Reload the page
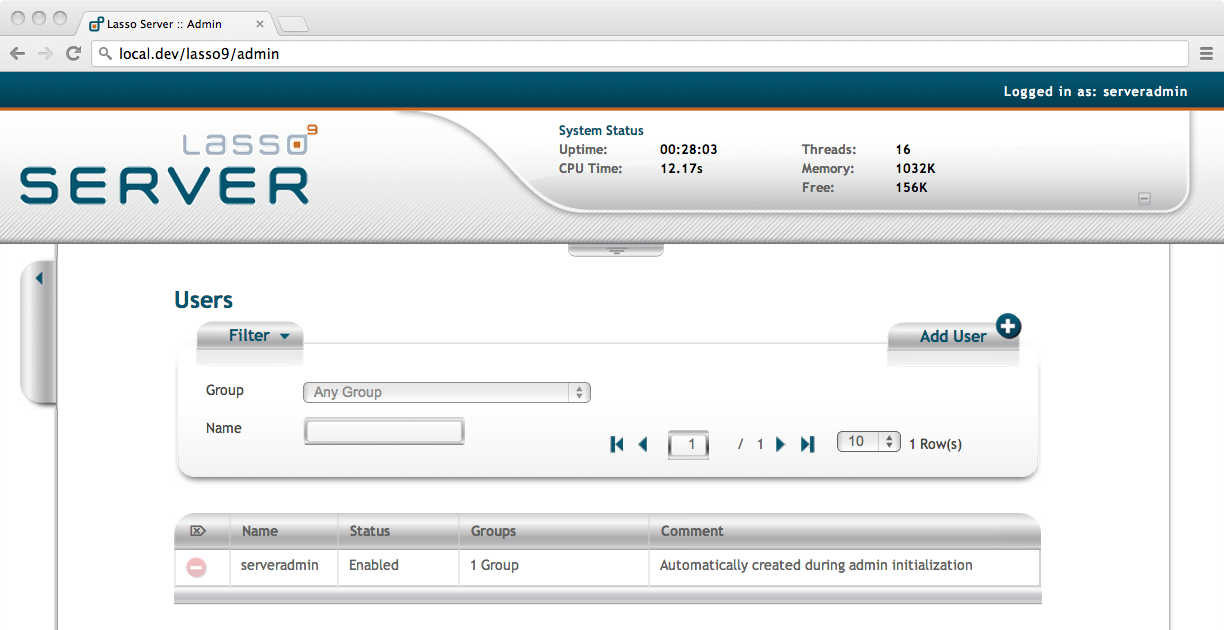The width and height of the screenshot is (1224, 630). [73, 54]
